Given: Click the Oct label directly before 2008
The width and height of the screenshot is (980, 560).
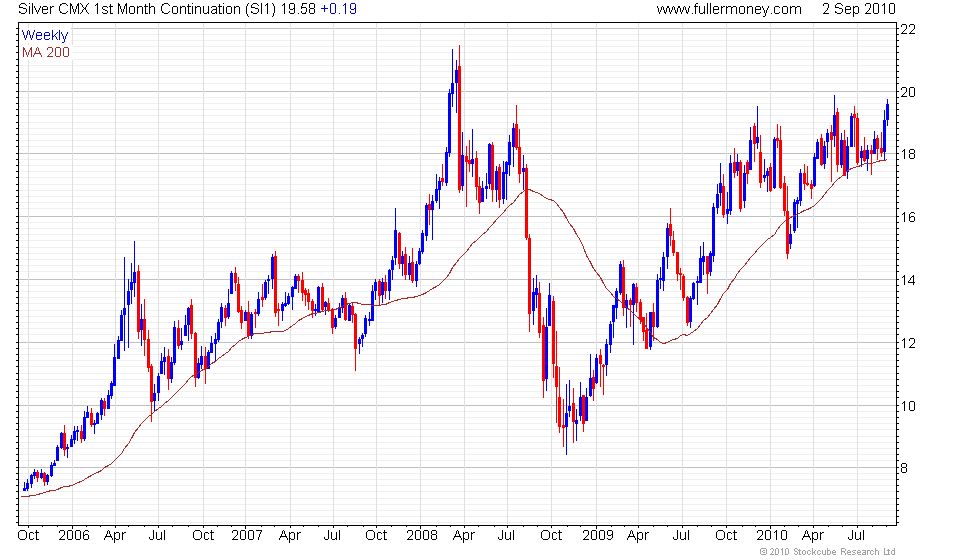Looking at the screenshot, I should pyautogui.click(x=376, y=536).
